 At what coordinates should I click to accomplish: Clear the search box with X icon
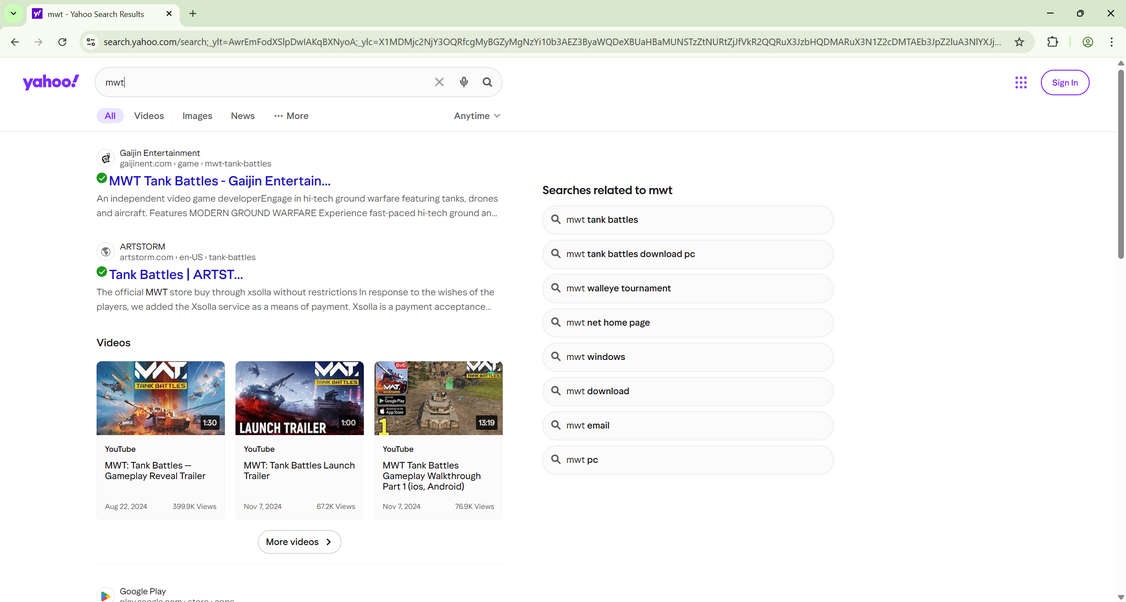(x=439, y=82)
